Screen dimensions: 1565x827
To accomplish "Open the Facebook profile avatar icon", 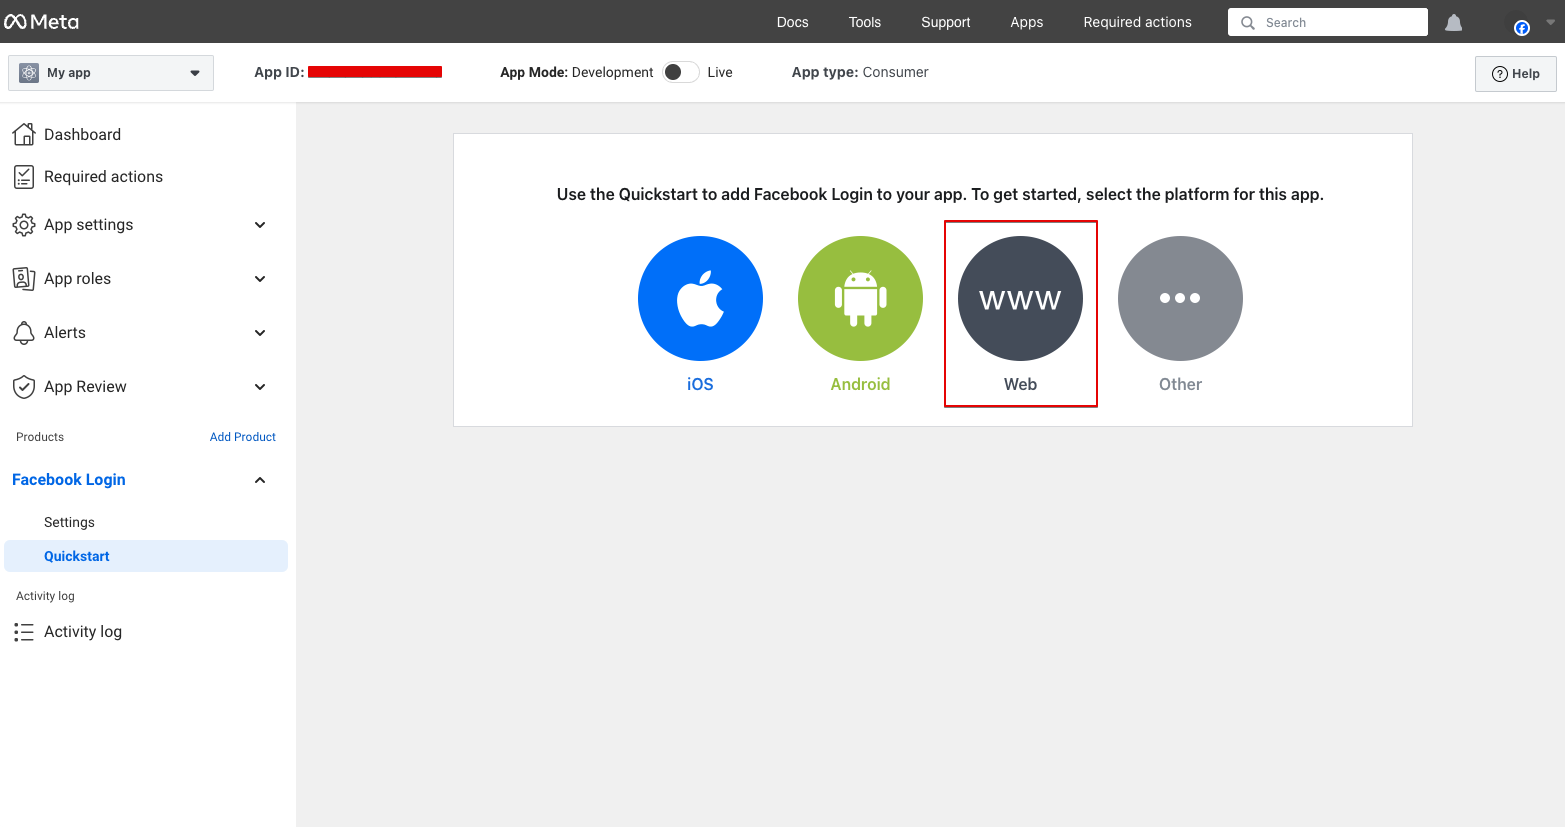I will coord(1521,26).
